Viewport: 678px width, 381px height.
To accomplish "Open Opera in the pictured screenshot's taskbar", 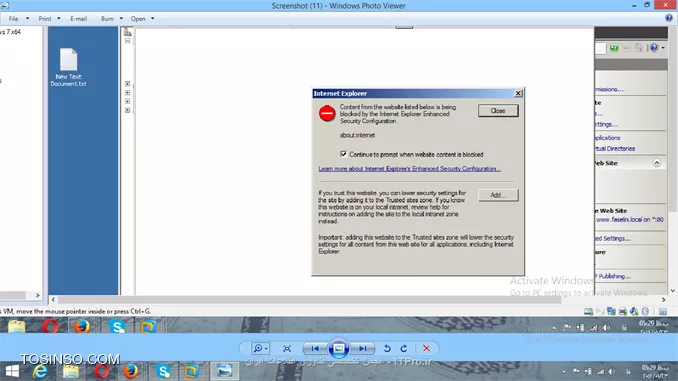I will pyautogui.click(x=50, y=326).
